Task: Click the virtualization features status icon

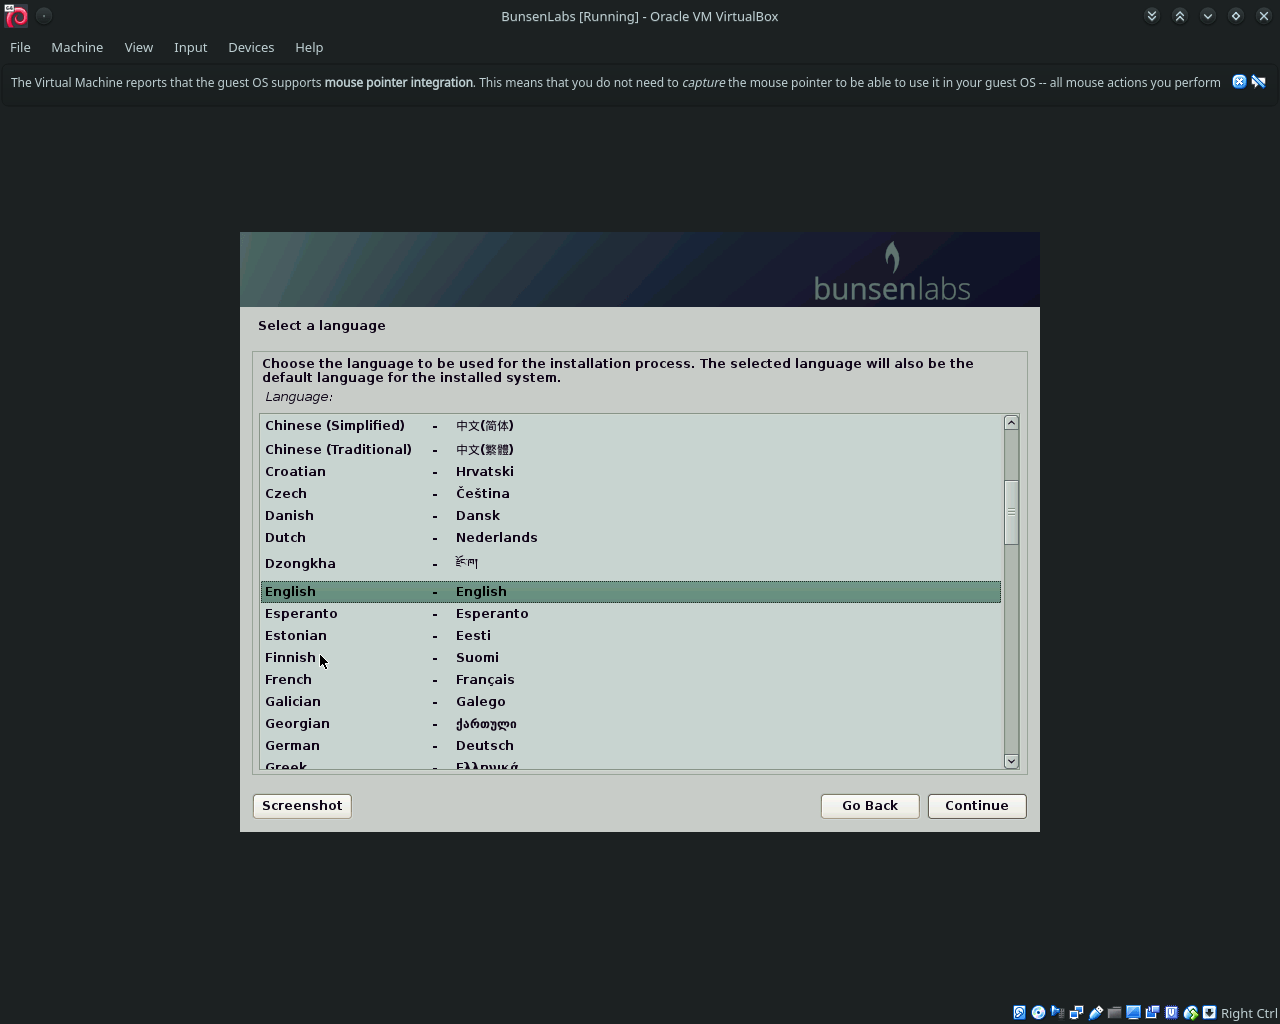Action: click(x=1171, y=1012)
